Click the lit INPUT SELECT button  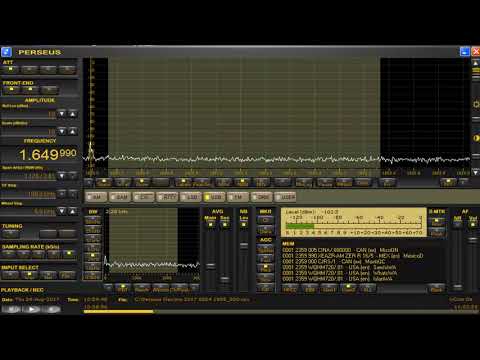tap(29, 275)
